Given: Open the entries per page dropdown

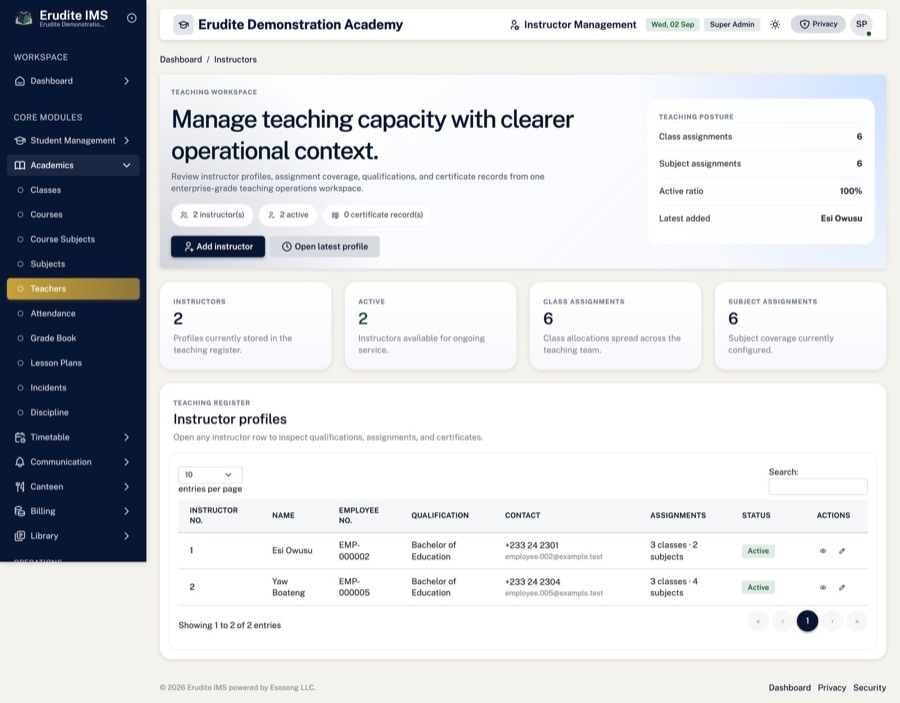Looking at the screenshot, I should (210, 475).
